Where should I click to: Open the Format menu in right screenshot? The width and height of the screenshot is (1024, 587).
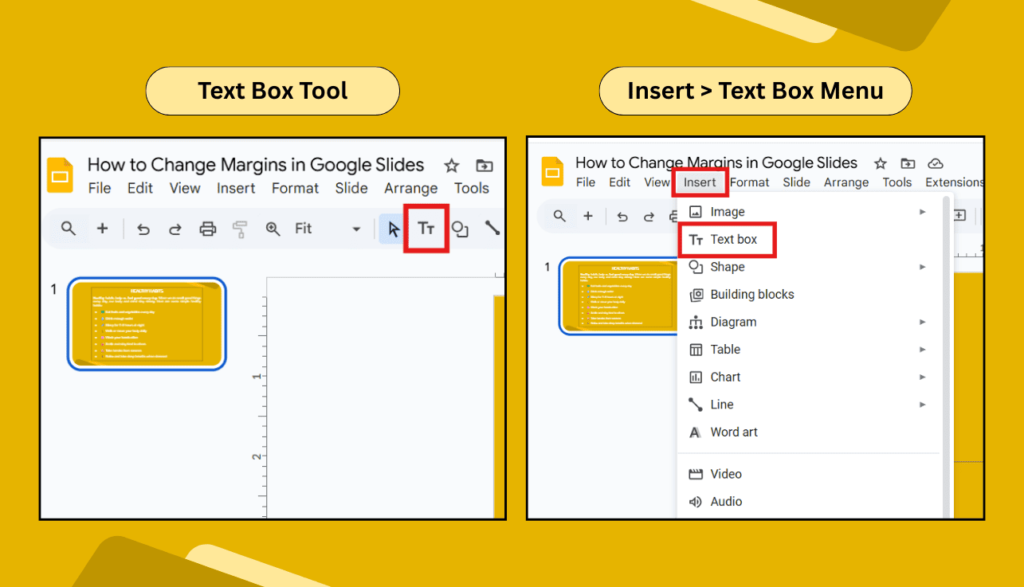[749, 182]
